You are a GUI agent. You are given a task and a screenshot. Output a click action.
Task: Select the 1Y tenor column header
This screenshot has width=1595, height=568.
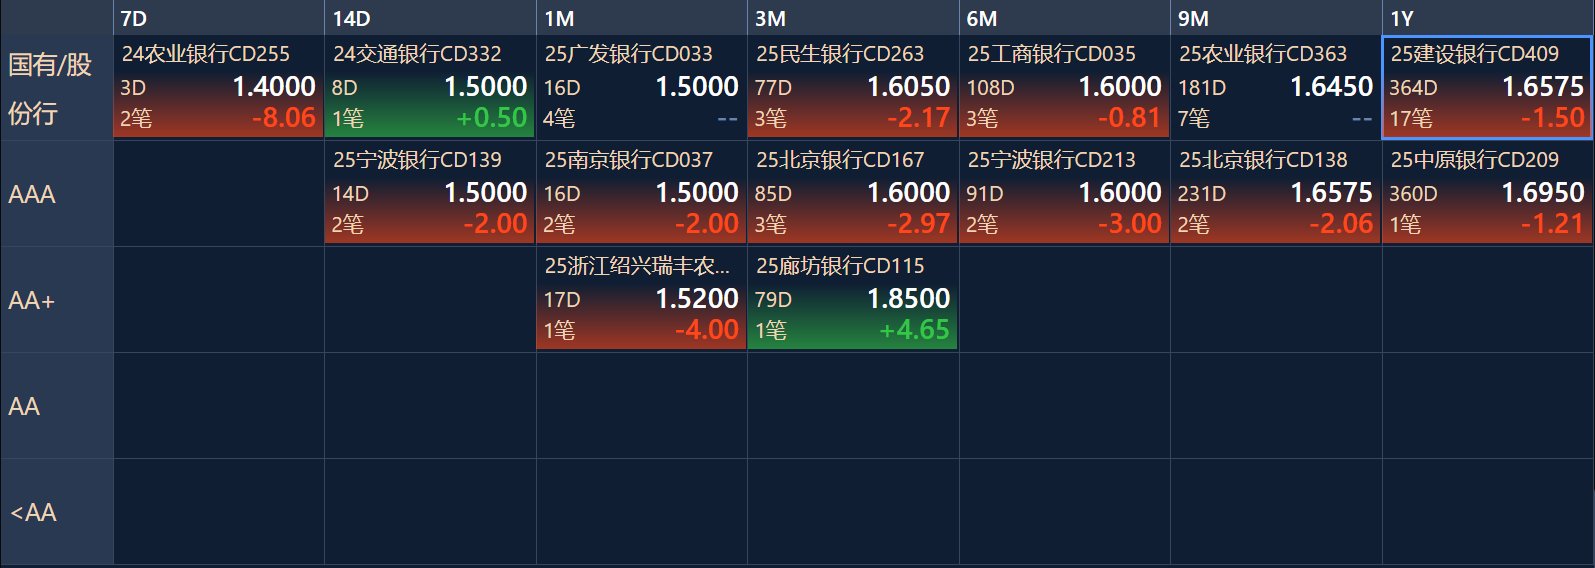(1488, 18)
